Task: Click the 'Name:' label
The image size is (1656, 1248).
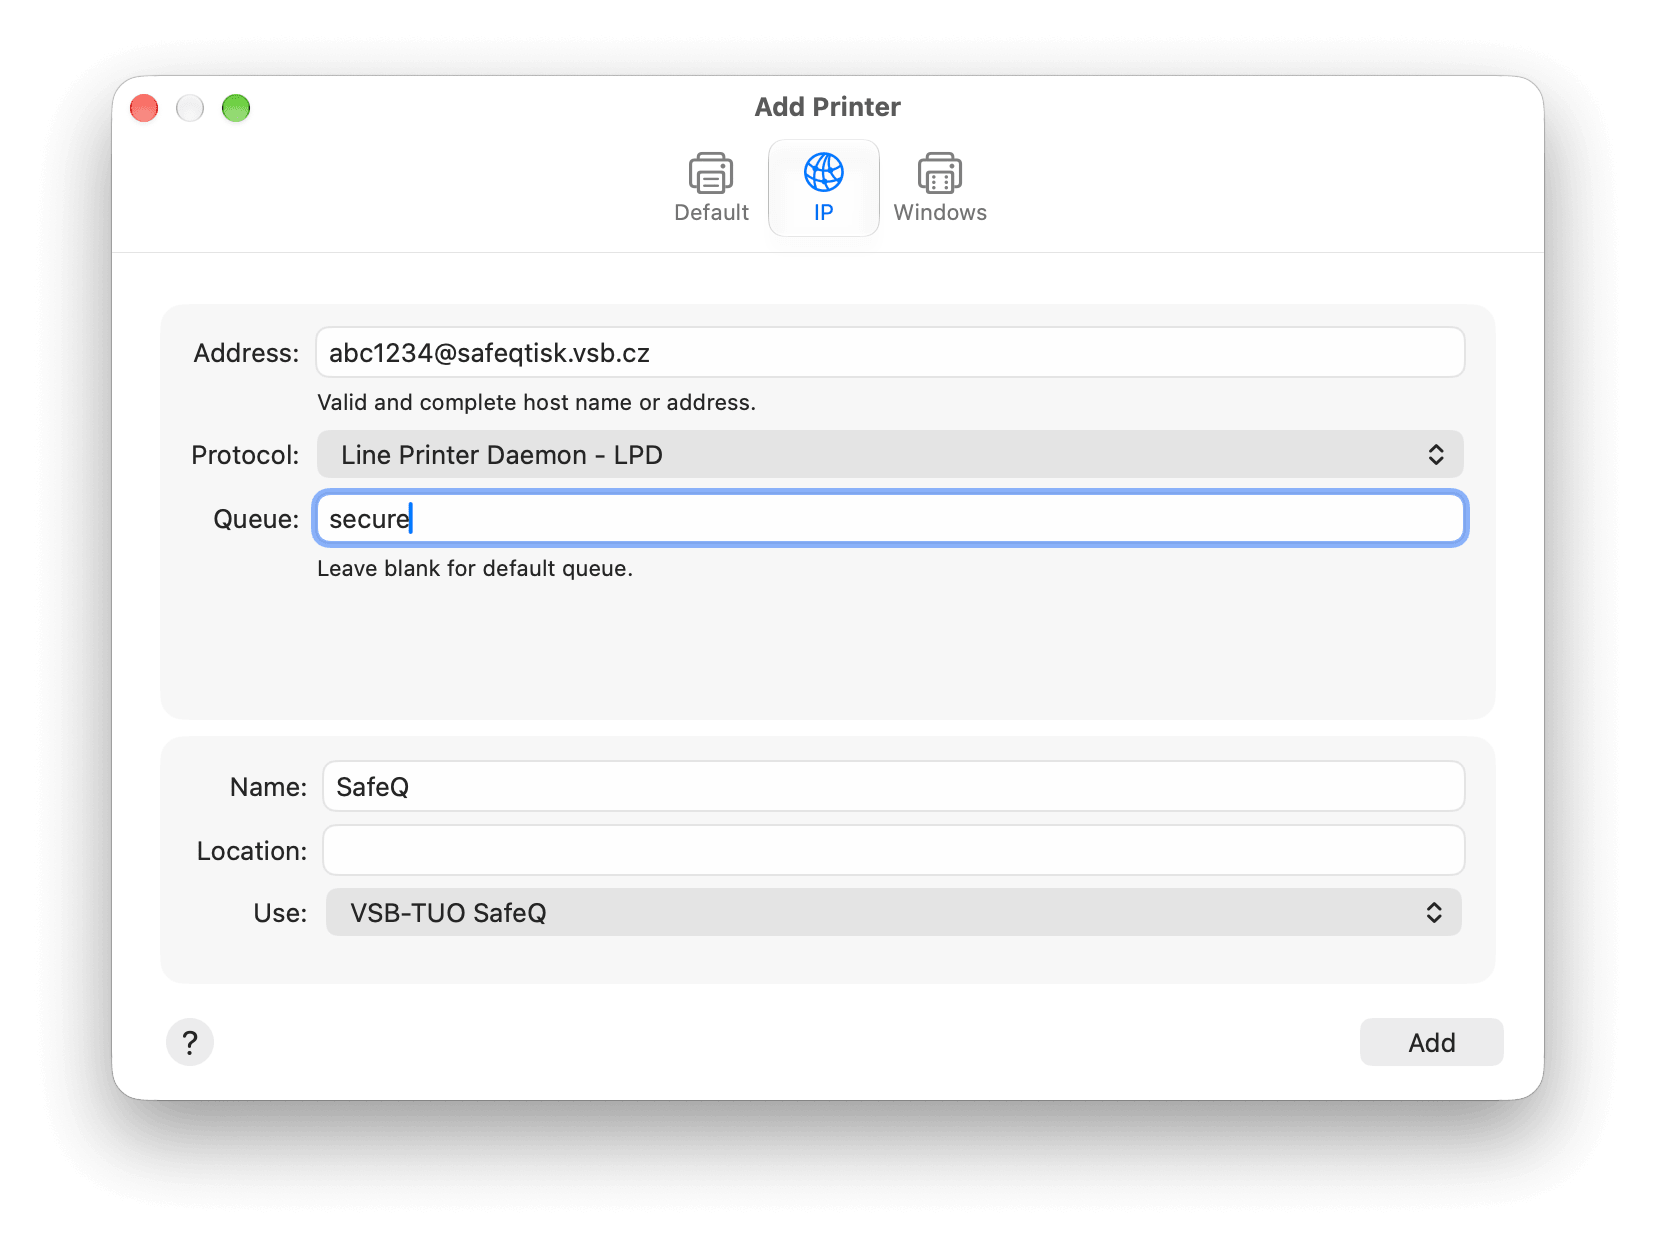Action: (x=268, y=787)
